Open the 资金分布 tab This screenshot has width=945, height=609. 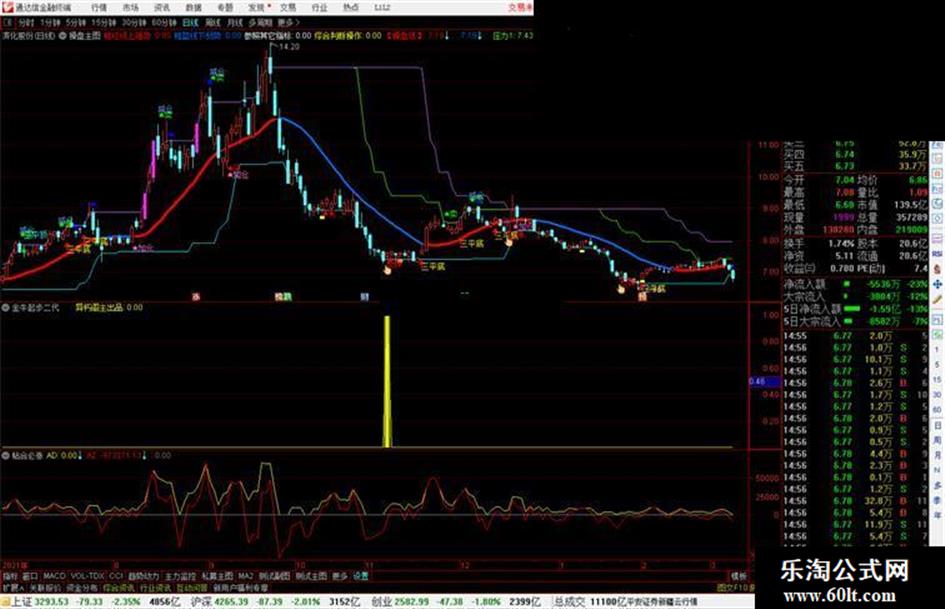click(x=81, y=587)
